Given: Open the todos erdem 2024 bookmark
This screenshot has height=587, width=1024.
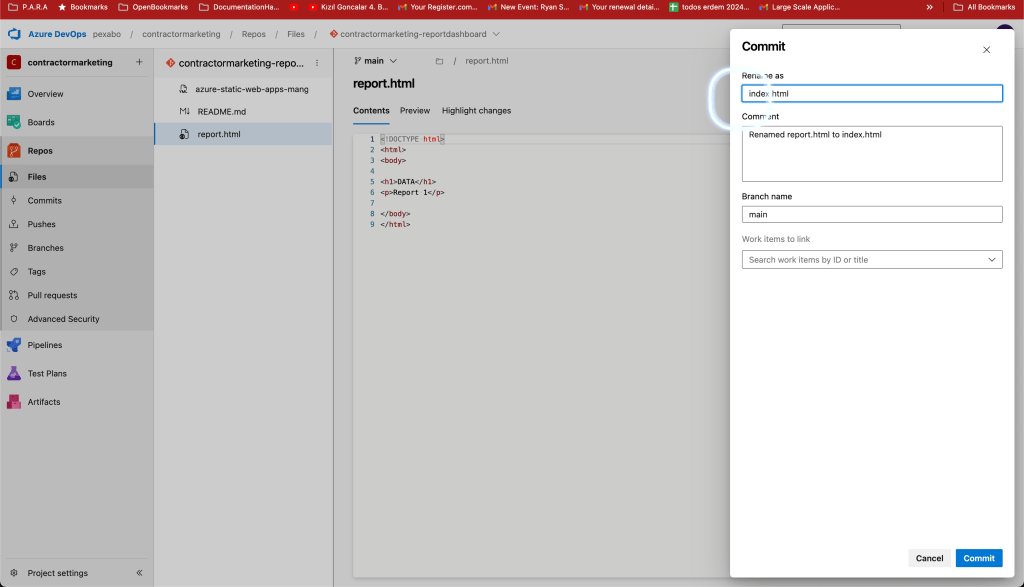Looking at the screenshot, I should (x=709, y=7).
